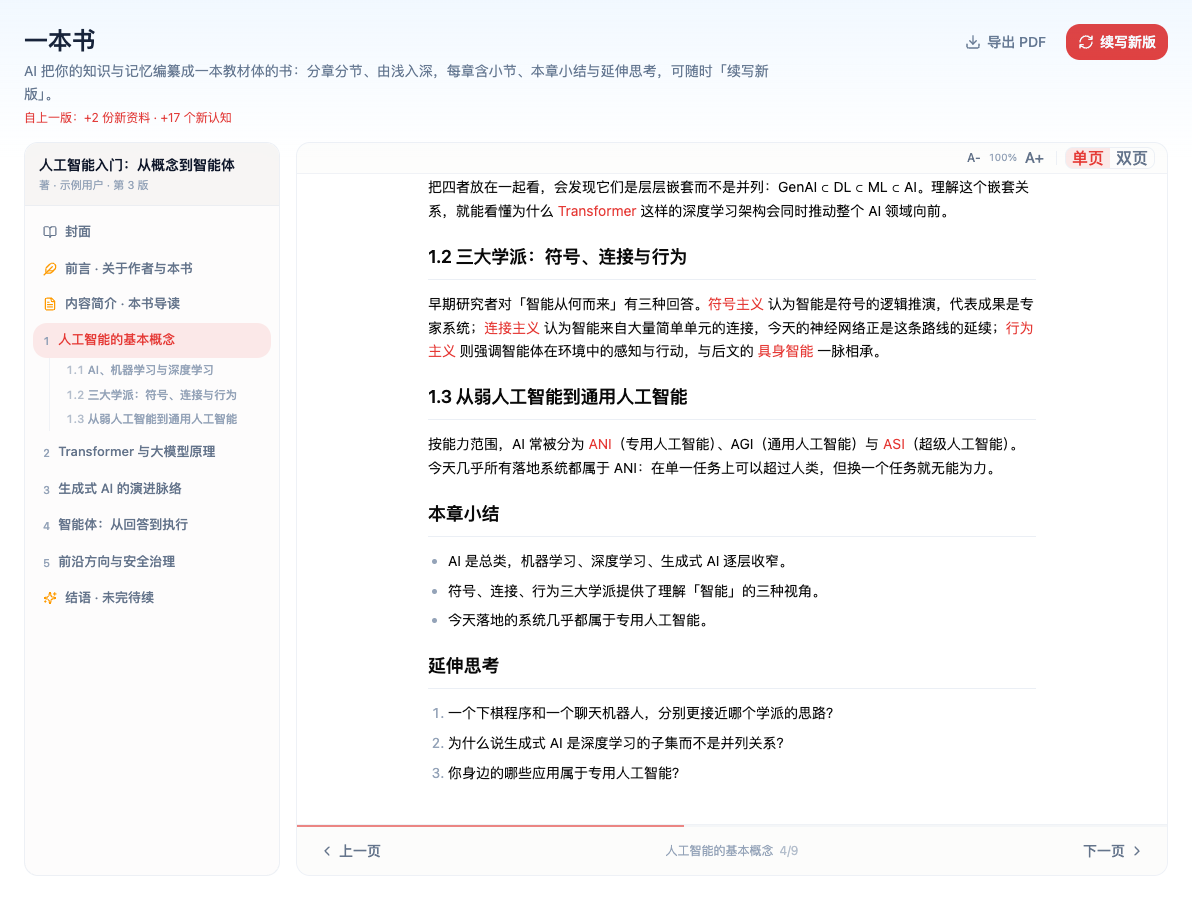Click update note +2 份新资料 · +17 个新认知
The width and height of the screenshot is (1192, 900).
[x=128, y=118]
